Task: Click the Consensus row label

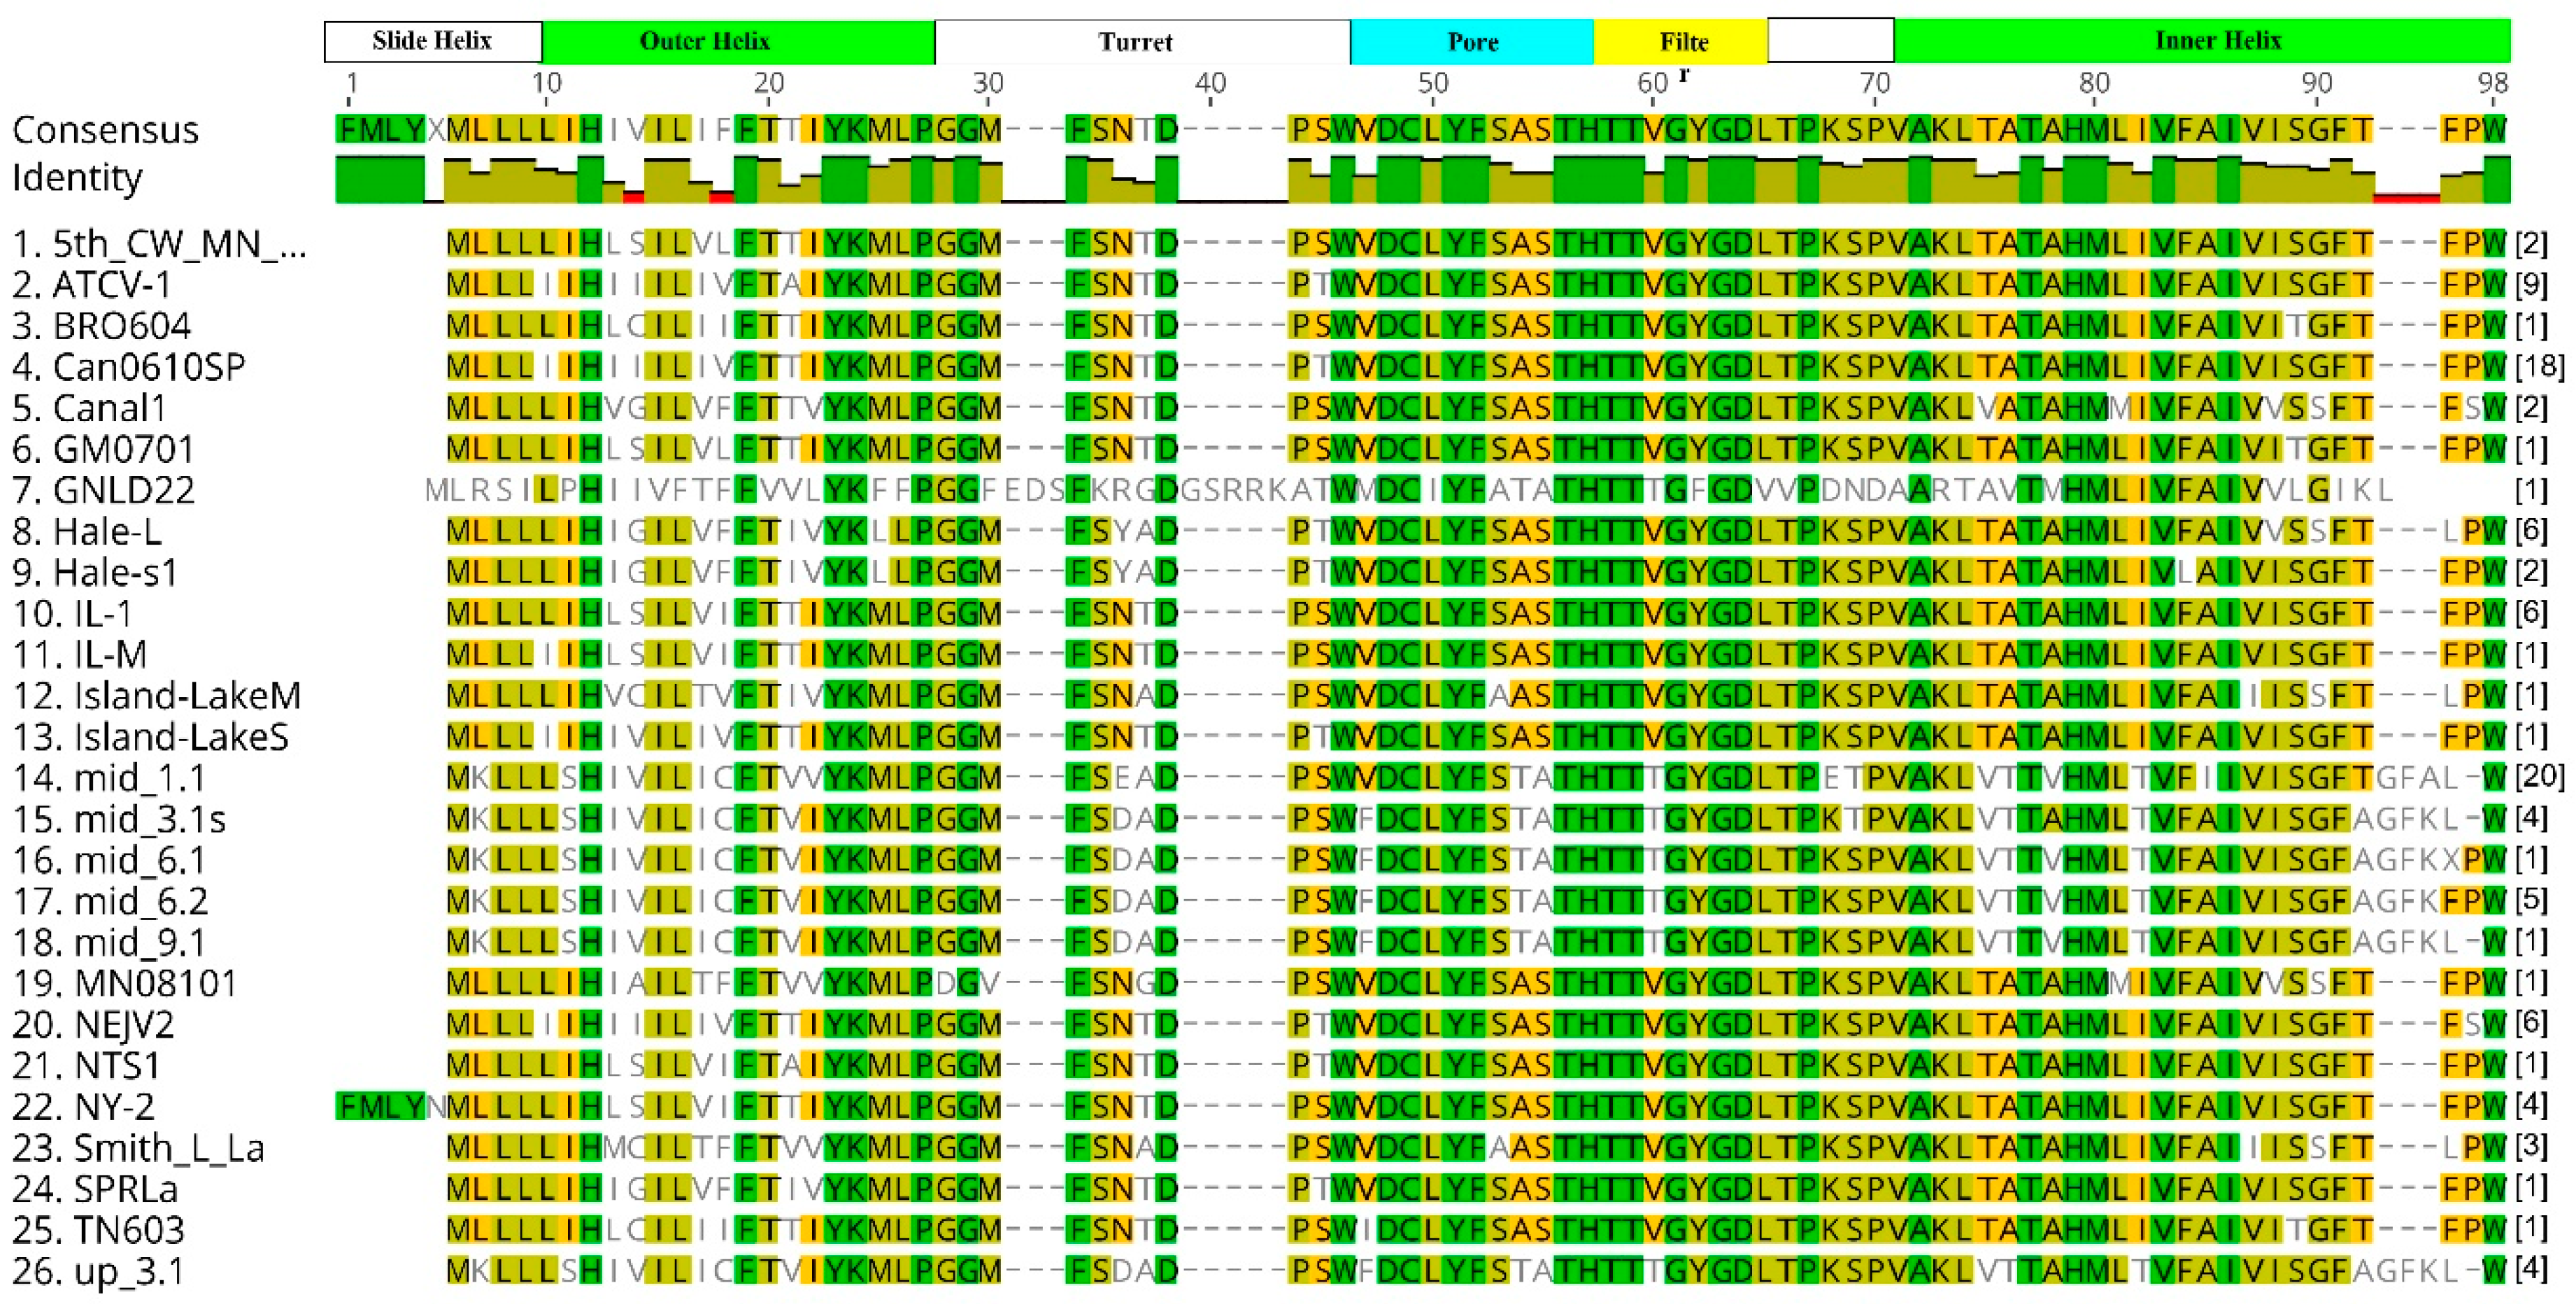Action: (105, 130)
